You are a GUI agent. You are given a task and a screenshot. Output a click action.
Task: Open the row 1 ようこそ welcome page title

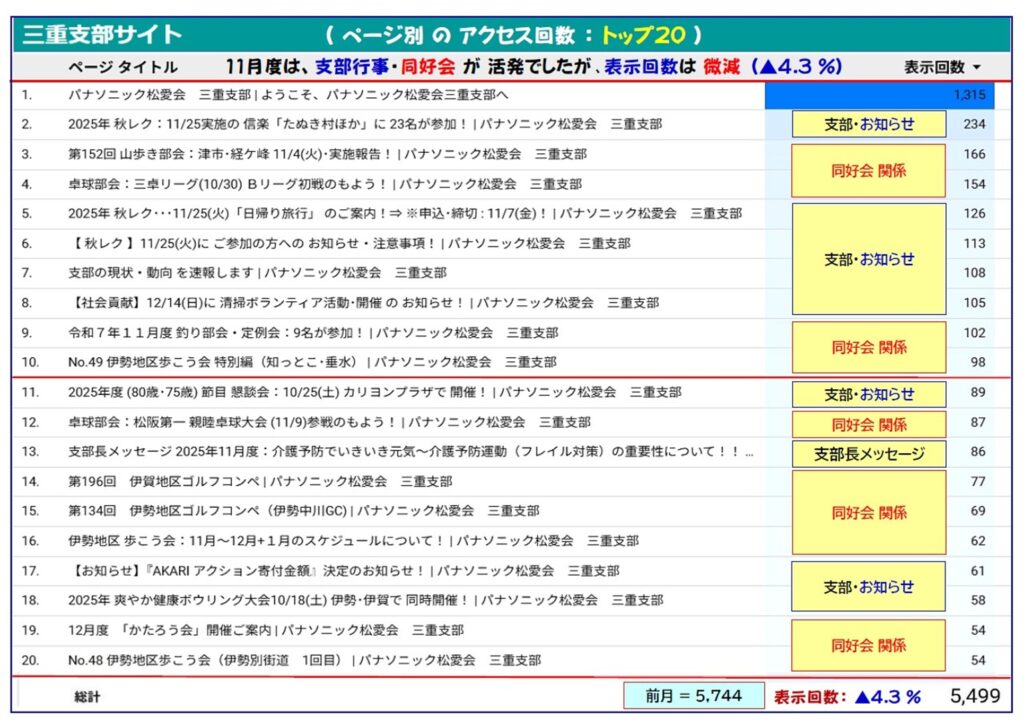288,95
